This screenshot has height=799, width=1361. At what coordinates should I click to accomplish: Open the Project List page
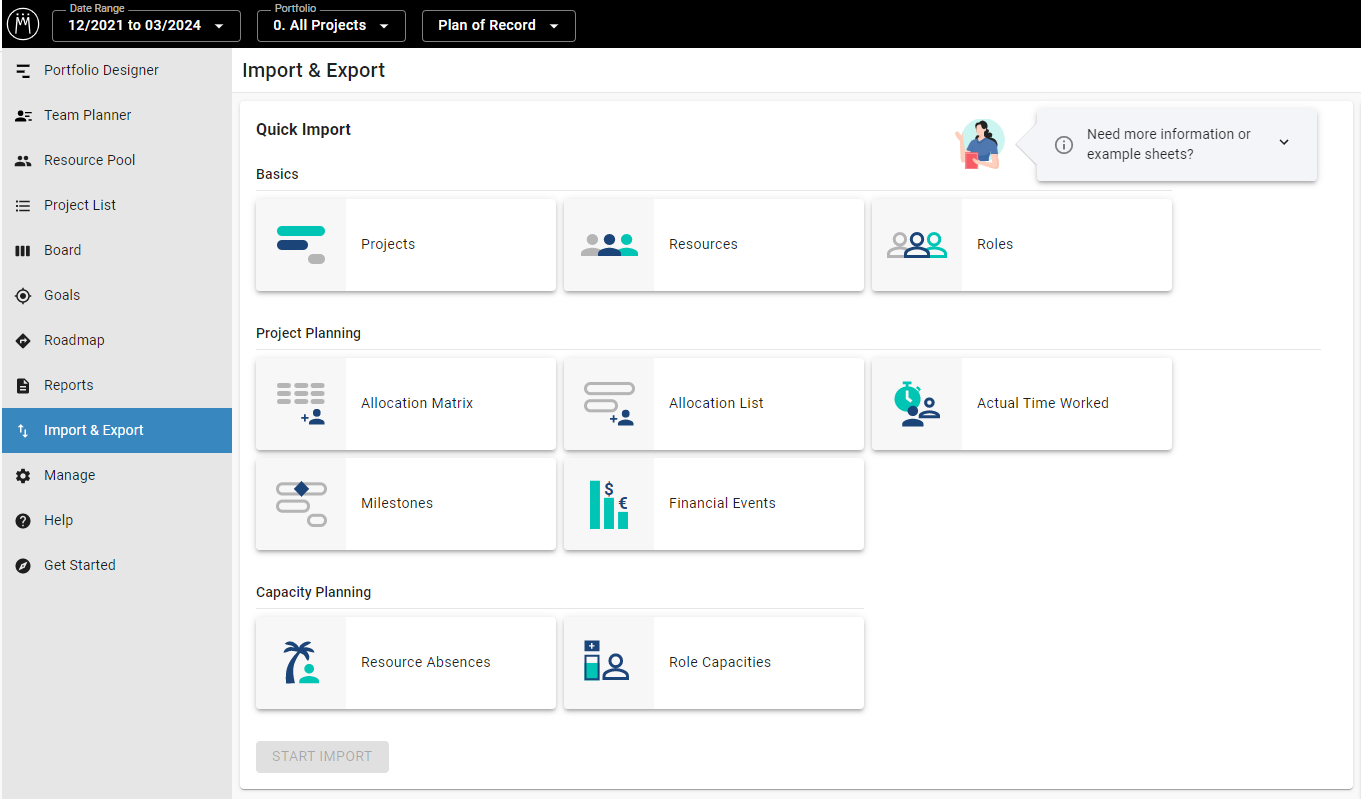(117, 206)
